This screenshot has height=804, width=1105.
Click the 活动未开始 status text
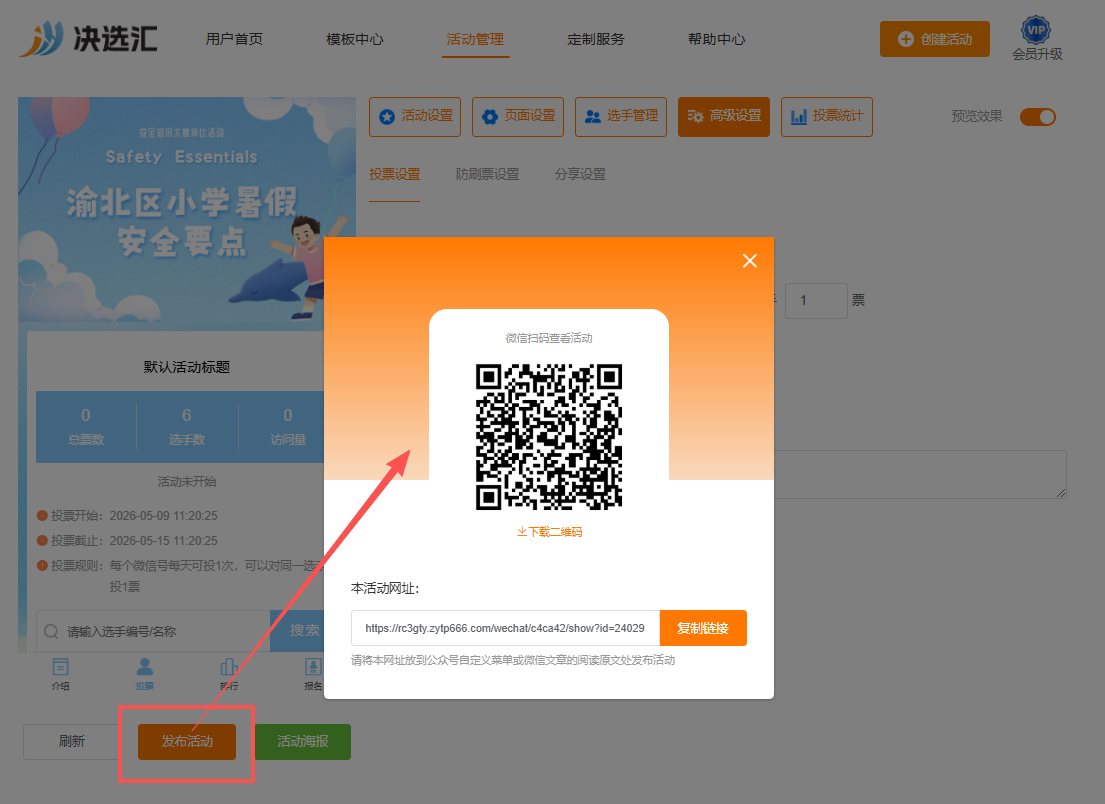pyautogui.click(x=187, y=482)
